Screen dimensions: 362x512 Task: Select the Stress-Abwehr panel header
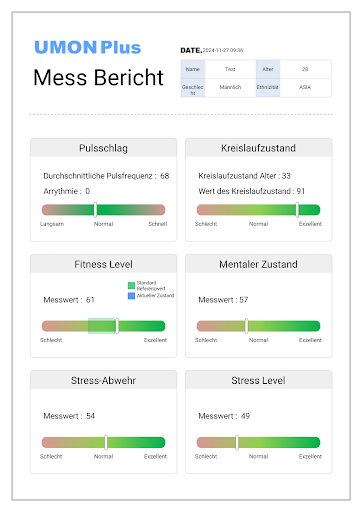103,380
